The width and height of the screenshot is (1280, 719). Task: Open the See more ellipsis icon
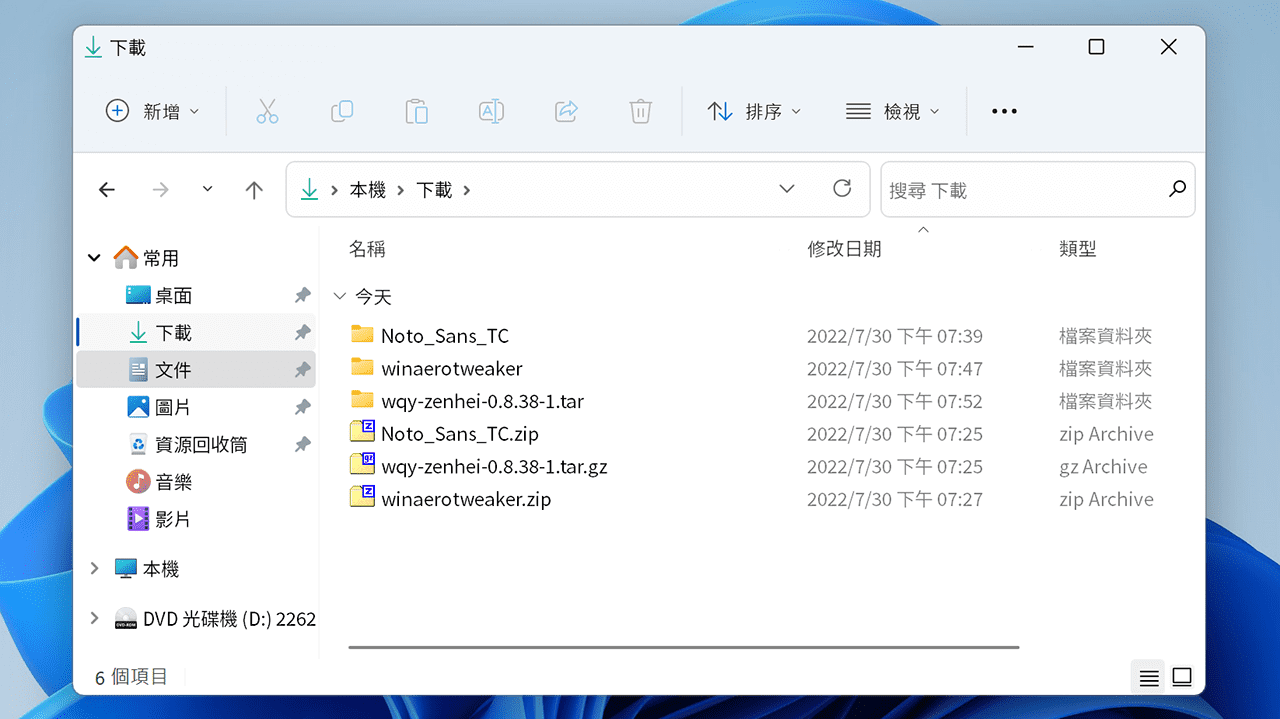tap(1004, 111)
